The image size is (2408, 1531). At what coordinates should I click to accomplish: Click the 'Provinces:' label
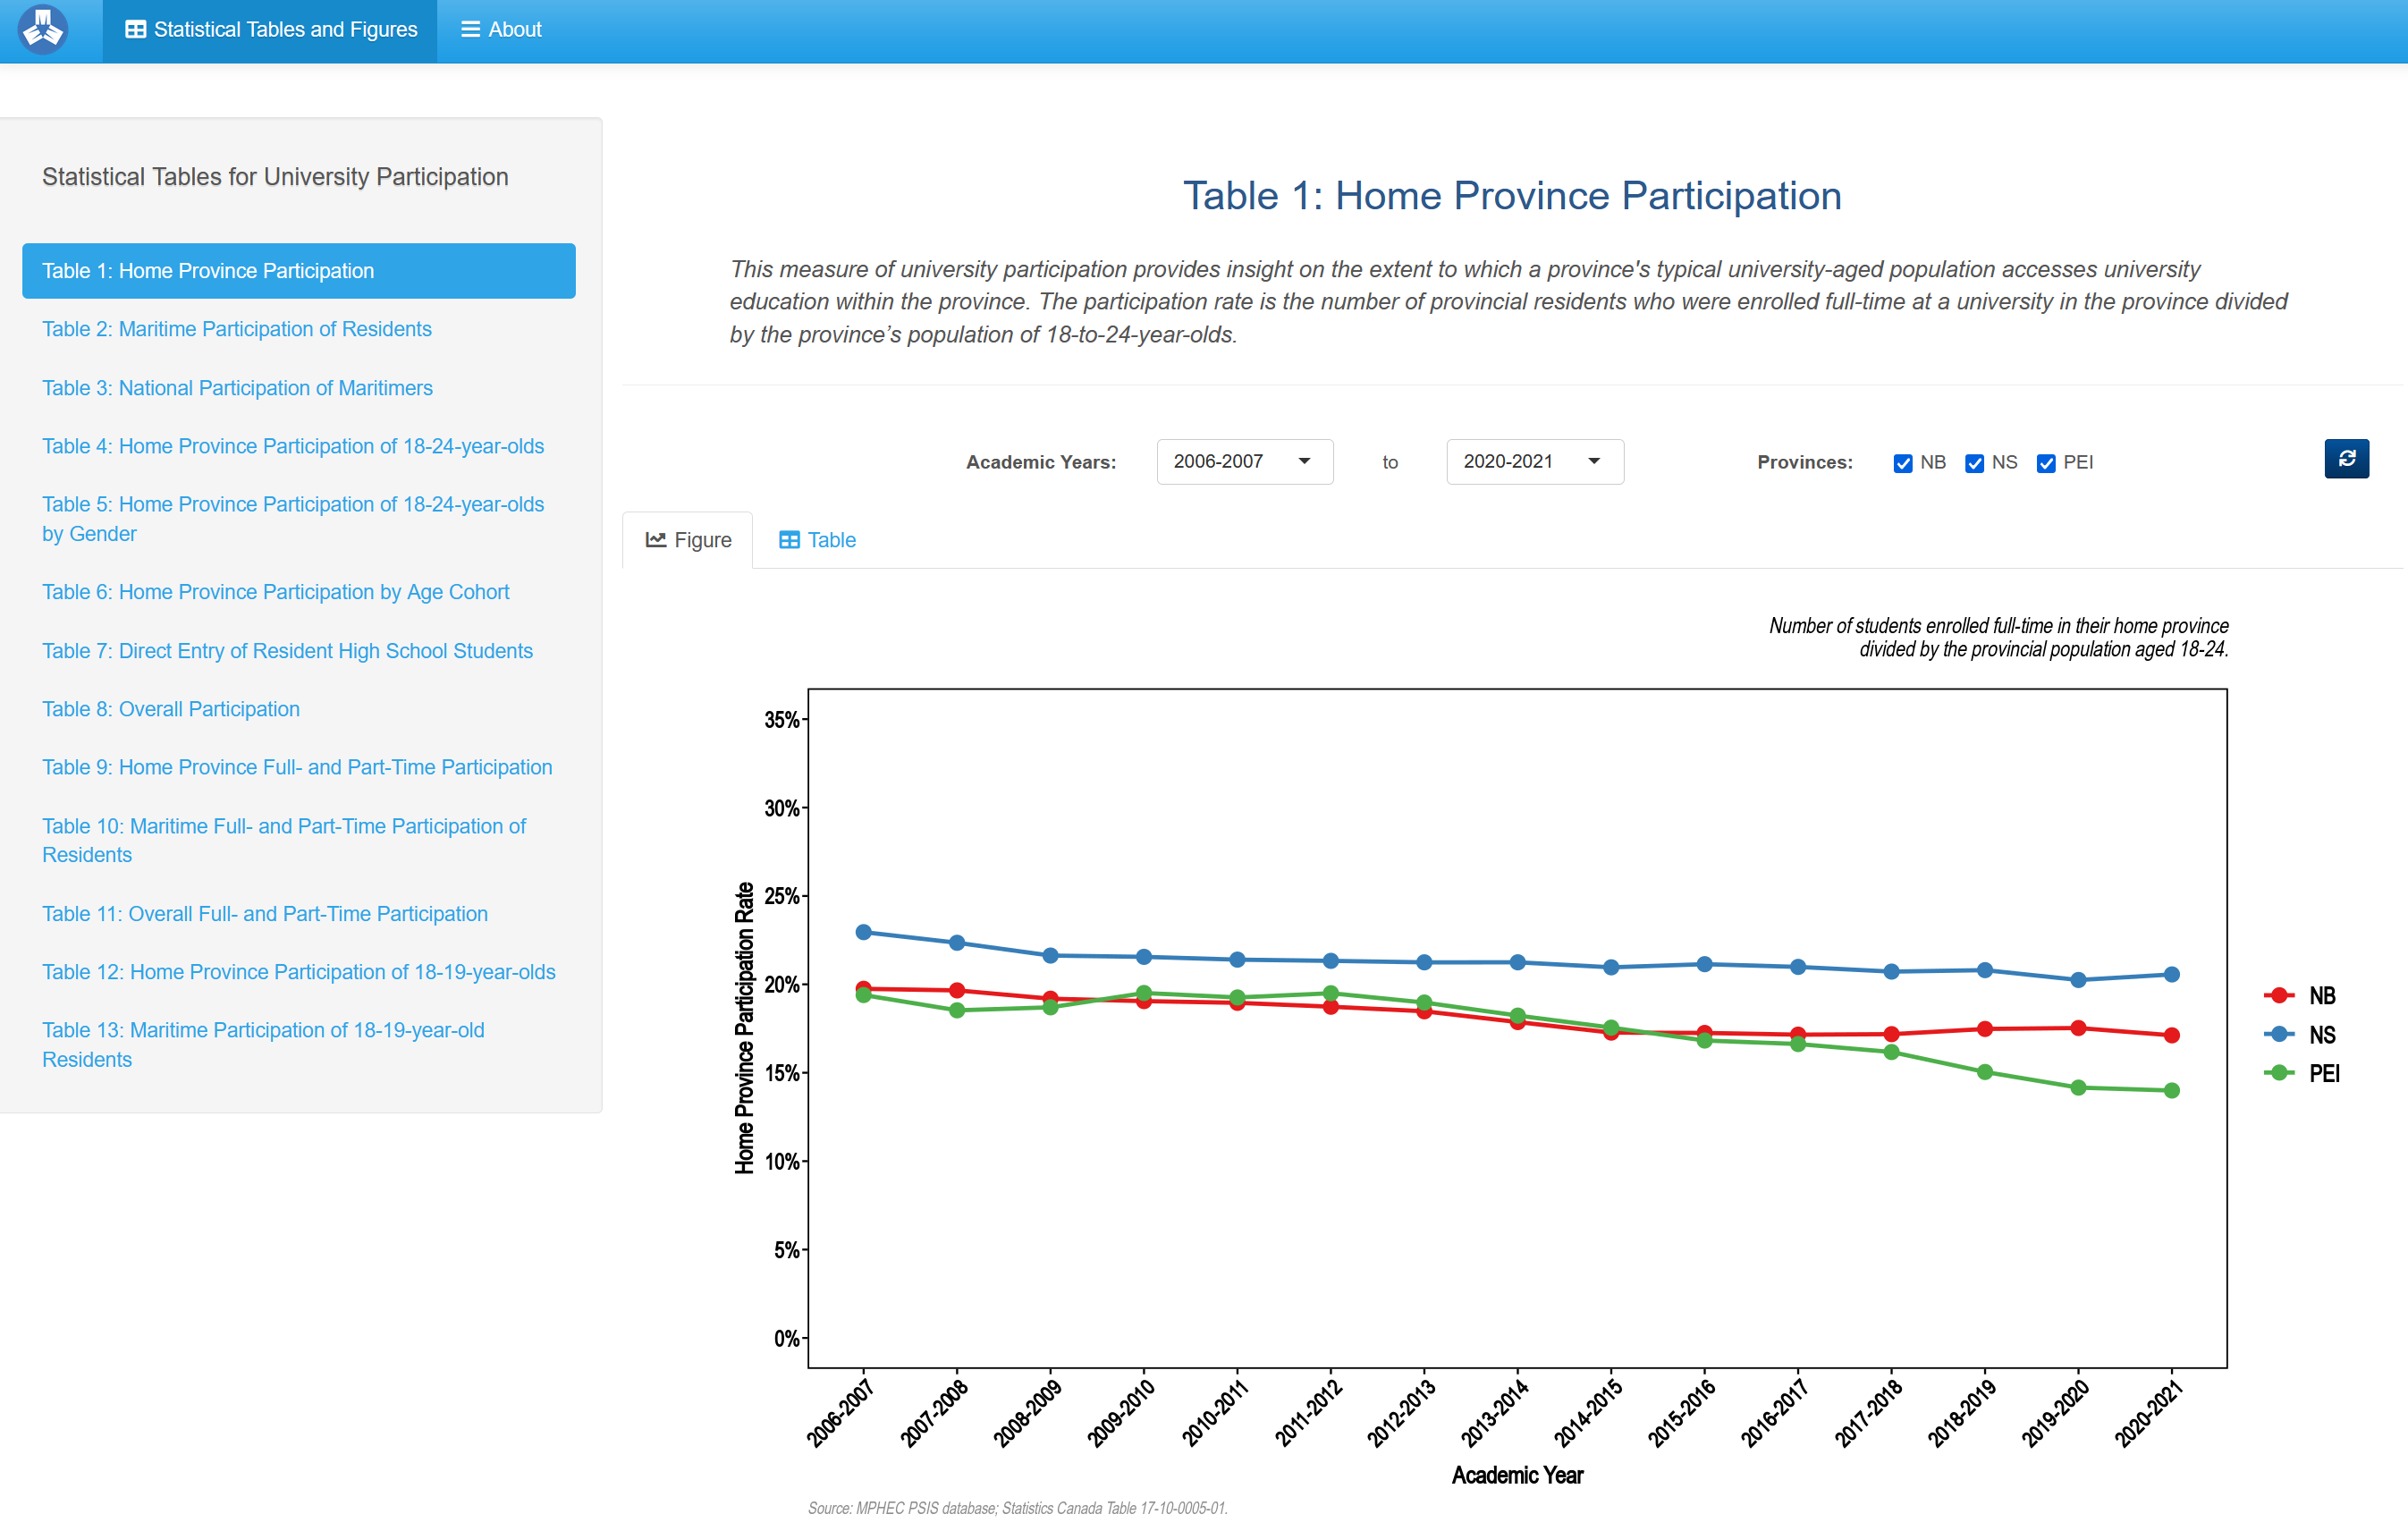click(1804, 463)
